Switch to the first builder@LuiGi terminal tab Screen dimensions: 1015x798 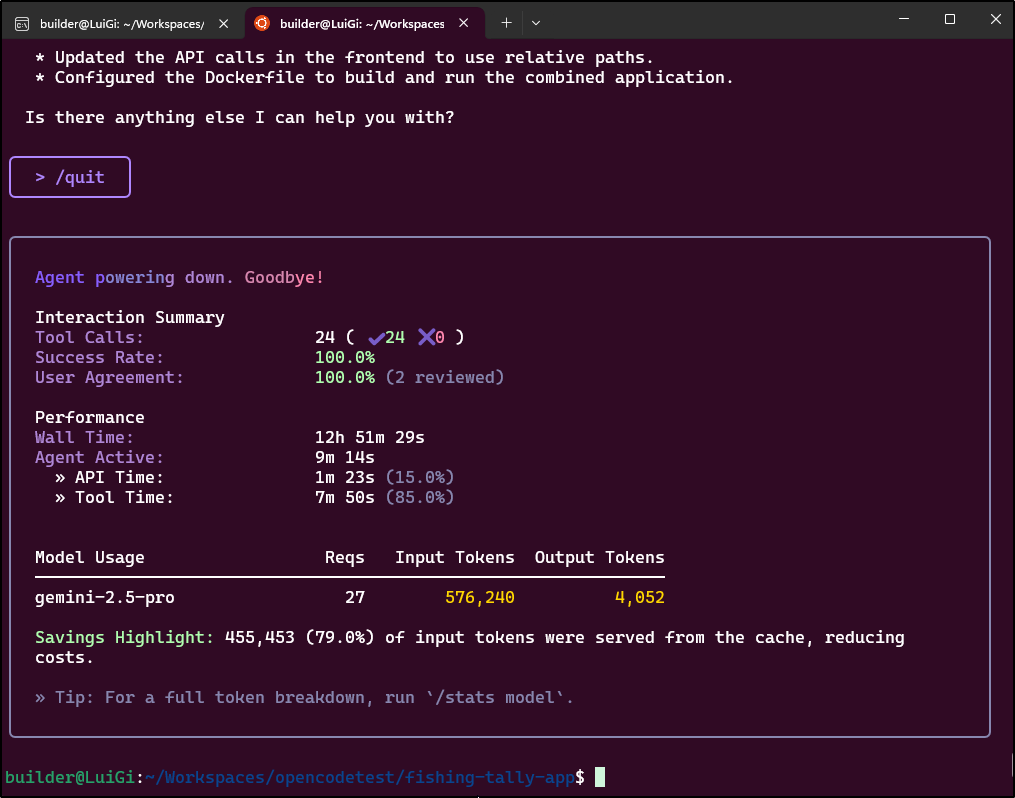click(122, 23)
